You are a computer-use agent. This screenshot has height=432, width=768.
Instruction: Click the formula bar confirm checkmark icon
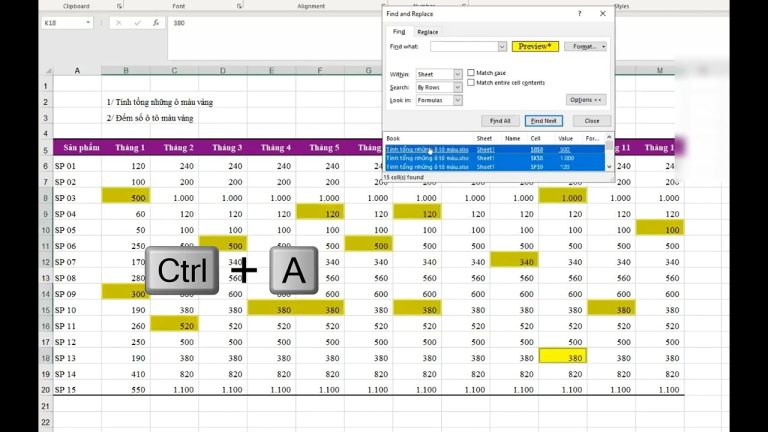tap(137, 23)
